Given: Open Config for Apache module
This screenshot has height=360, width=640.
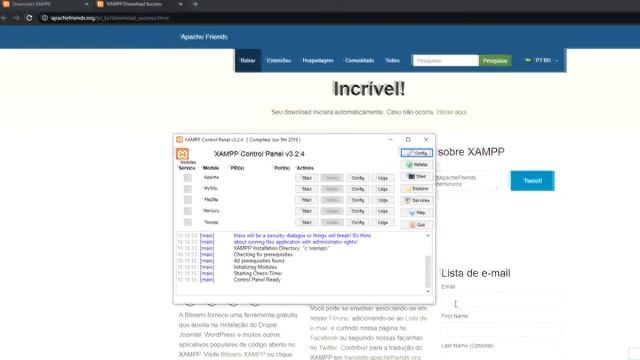Looking at the screenshot, I should coord(358,178).
